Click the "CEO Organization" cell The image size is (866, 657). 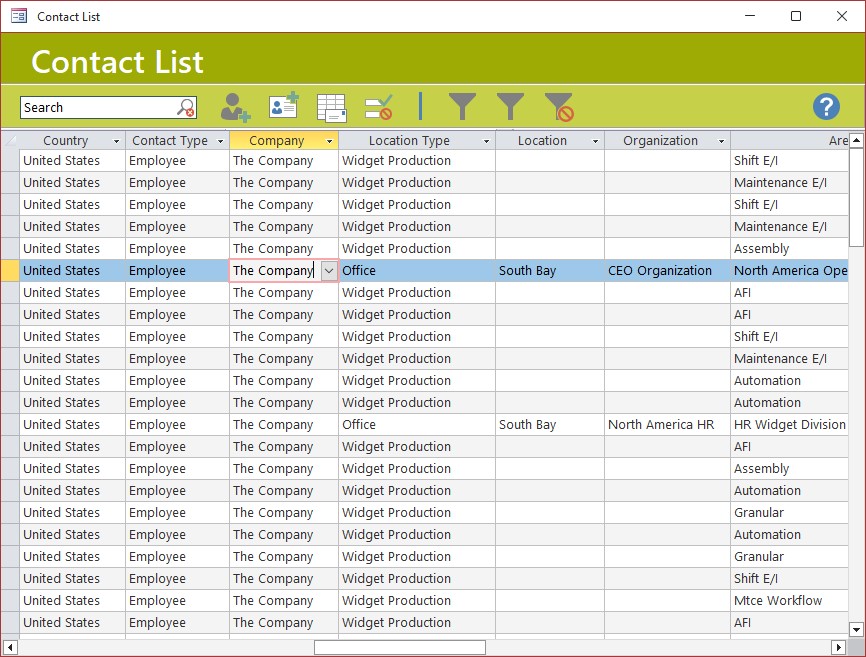coord(667,271)
